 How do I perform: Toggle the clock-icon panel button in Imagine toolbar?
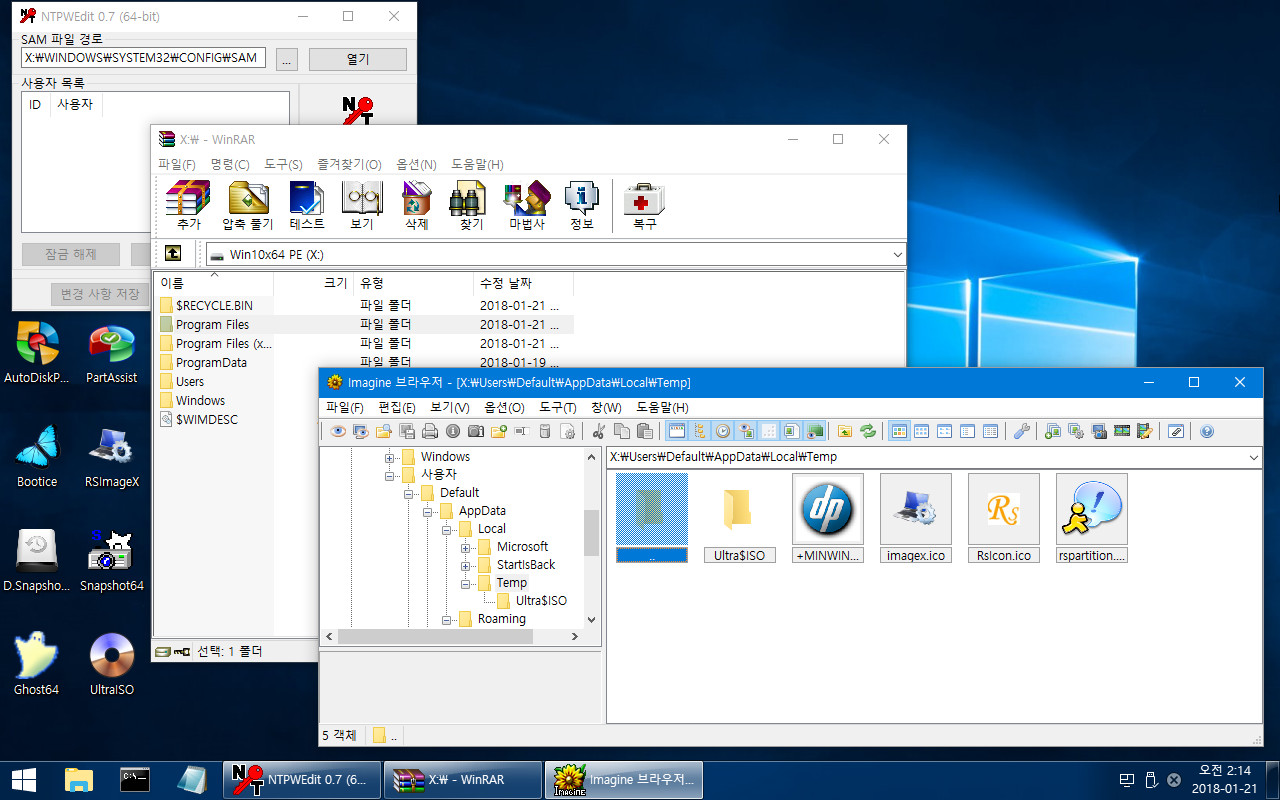pyautogui.click(x=722, y=431)
